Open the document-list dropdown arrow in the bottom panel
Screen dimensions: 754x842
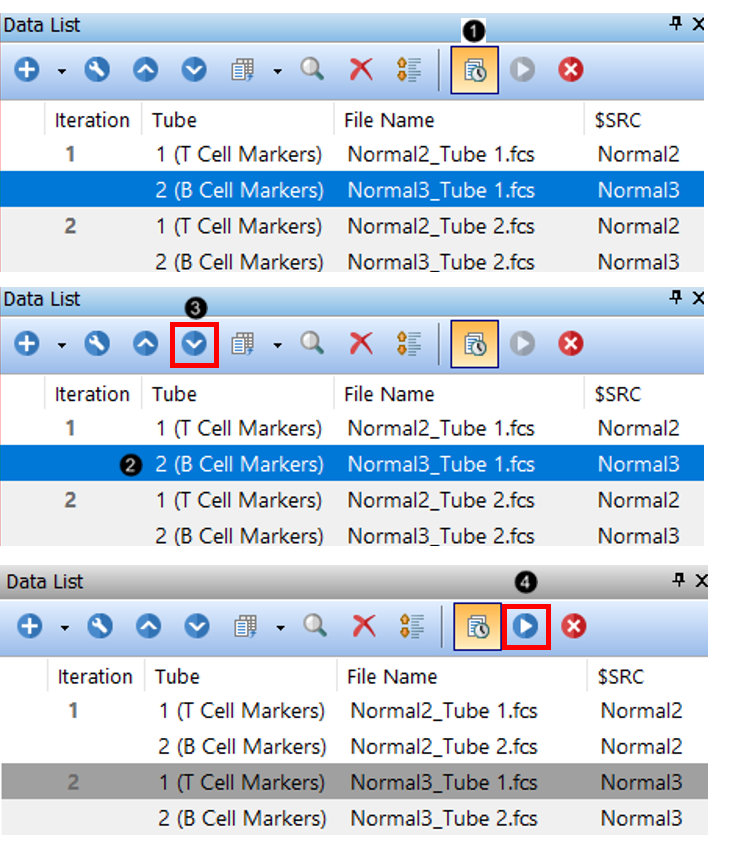(280, 627)
